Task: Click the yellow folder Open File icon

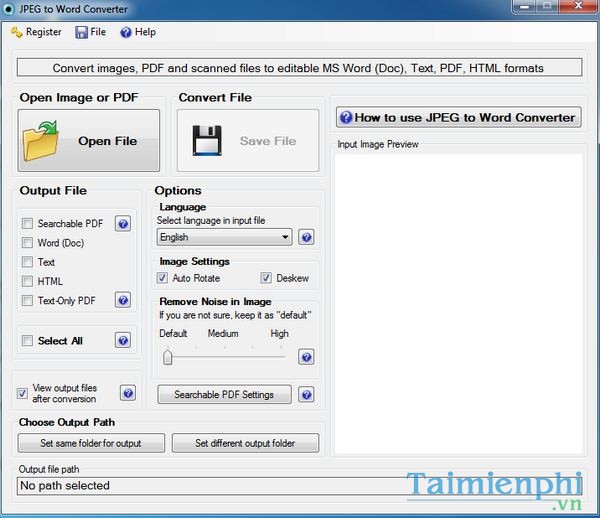Action: click(x=41, y=140)
